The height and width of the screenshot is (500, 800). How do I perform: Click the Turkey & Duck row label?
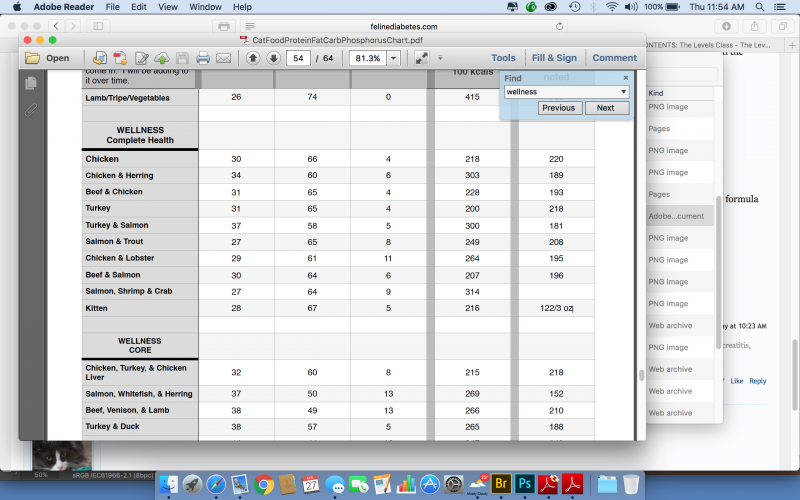(112, 426)
